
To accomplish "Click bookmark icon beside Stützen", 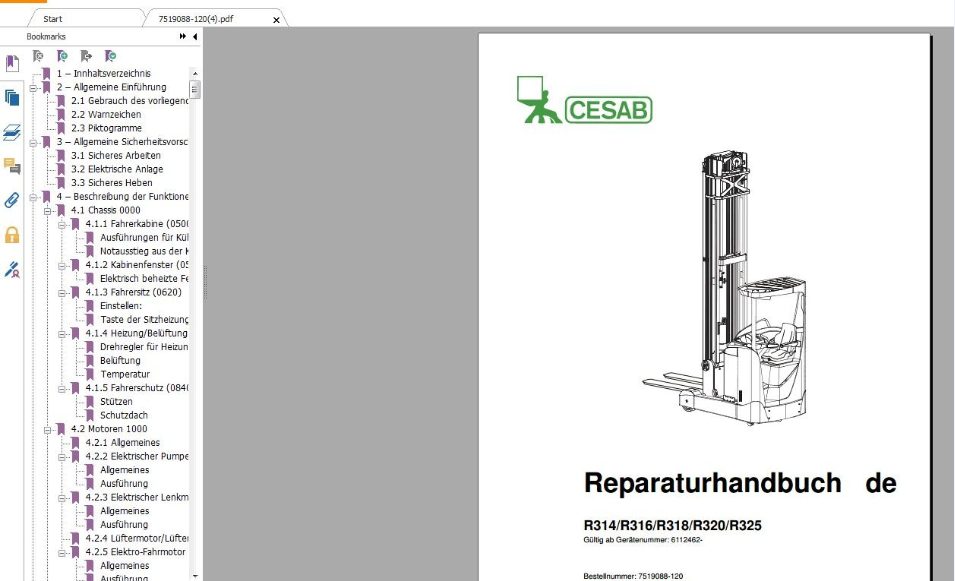I will 90,402.
